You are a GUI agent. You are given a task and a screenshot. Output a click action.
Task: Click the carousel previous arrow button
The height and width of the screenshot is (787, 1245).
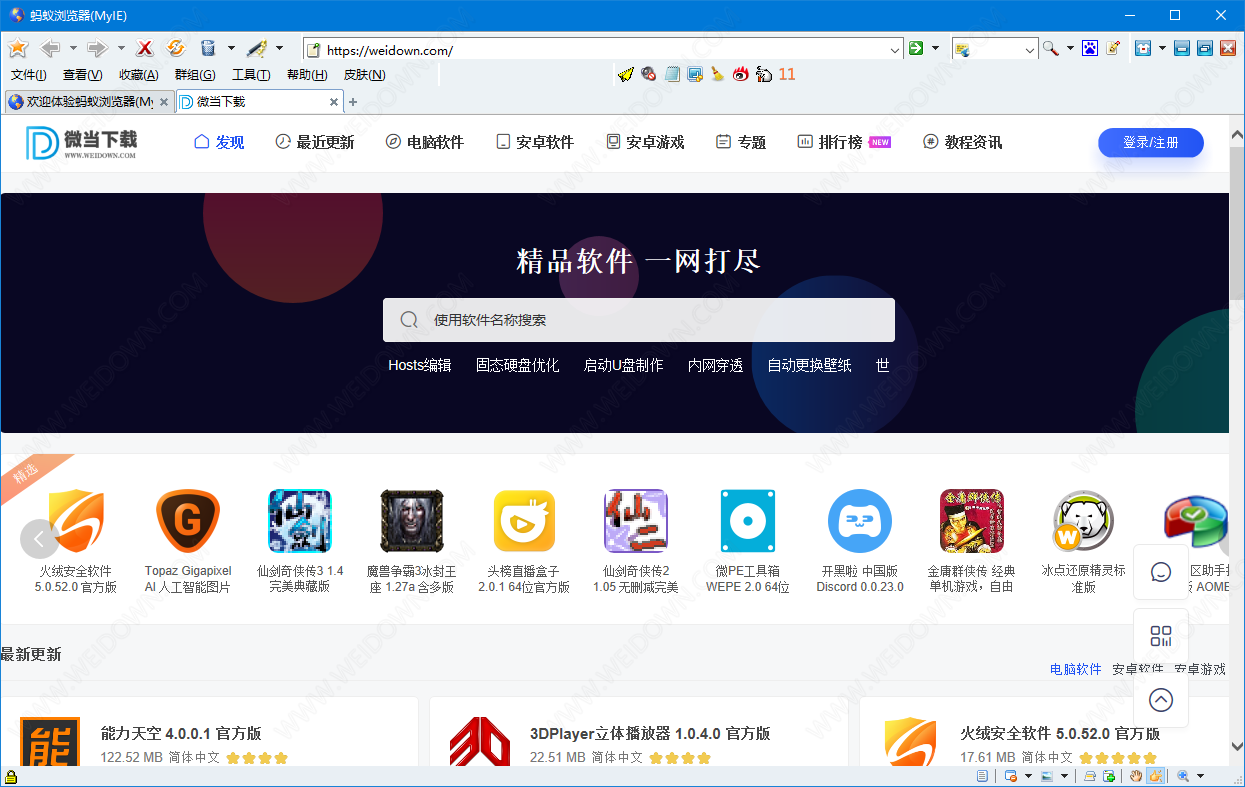[39, 539]
